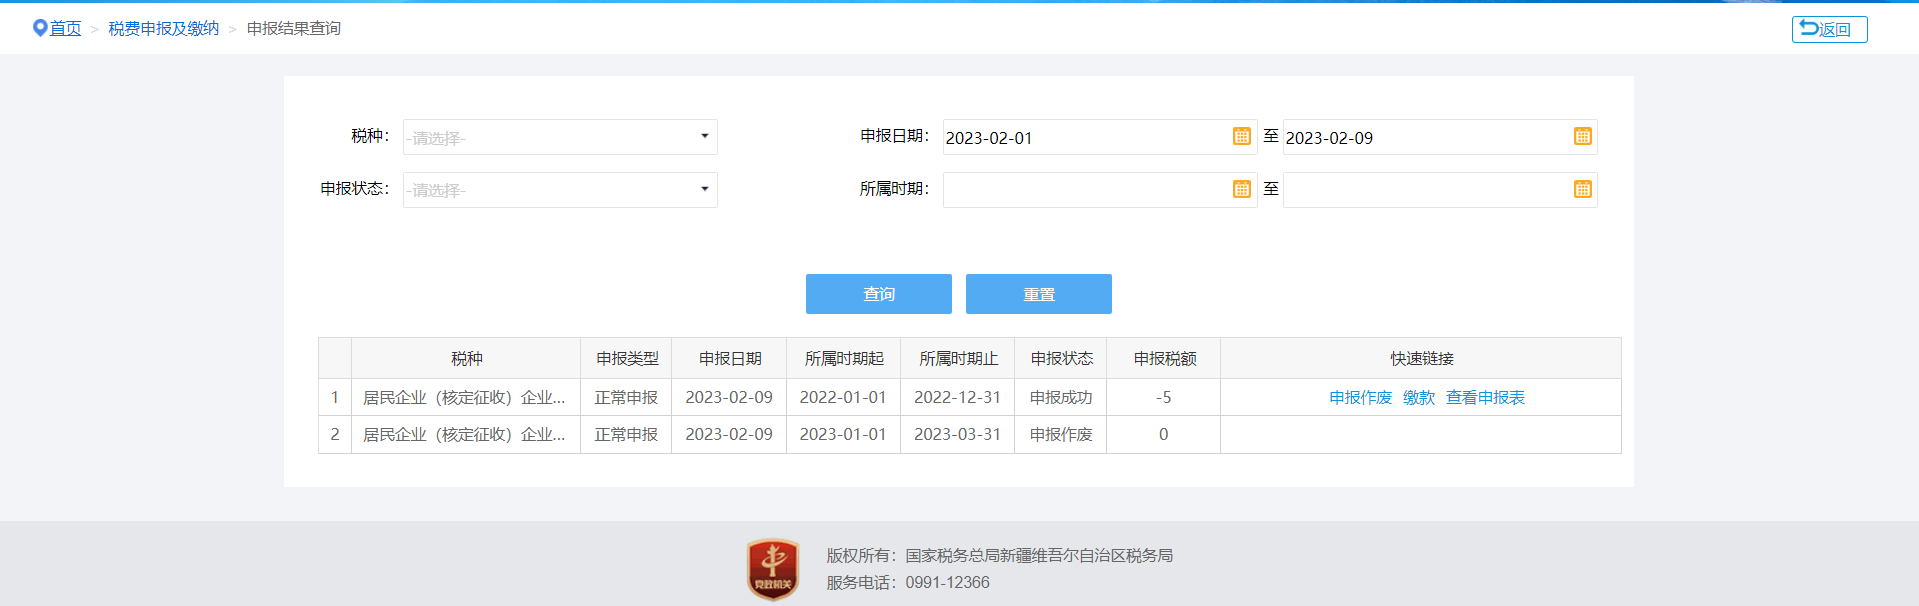This screenshot has width=1919, height=606.
Task: Click 正常申报 type cell in row 1
Action: pos(627,398)
